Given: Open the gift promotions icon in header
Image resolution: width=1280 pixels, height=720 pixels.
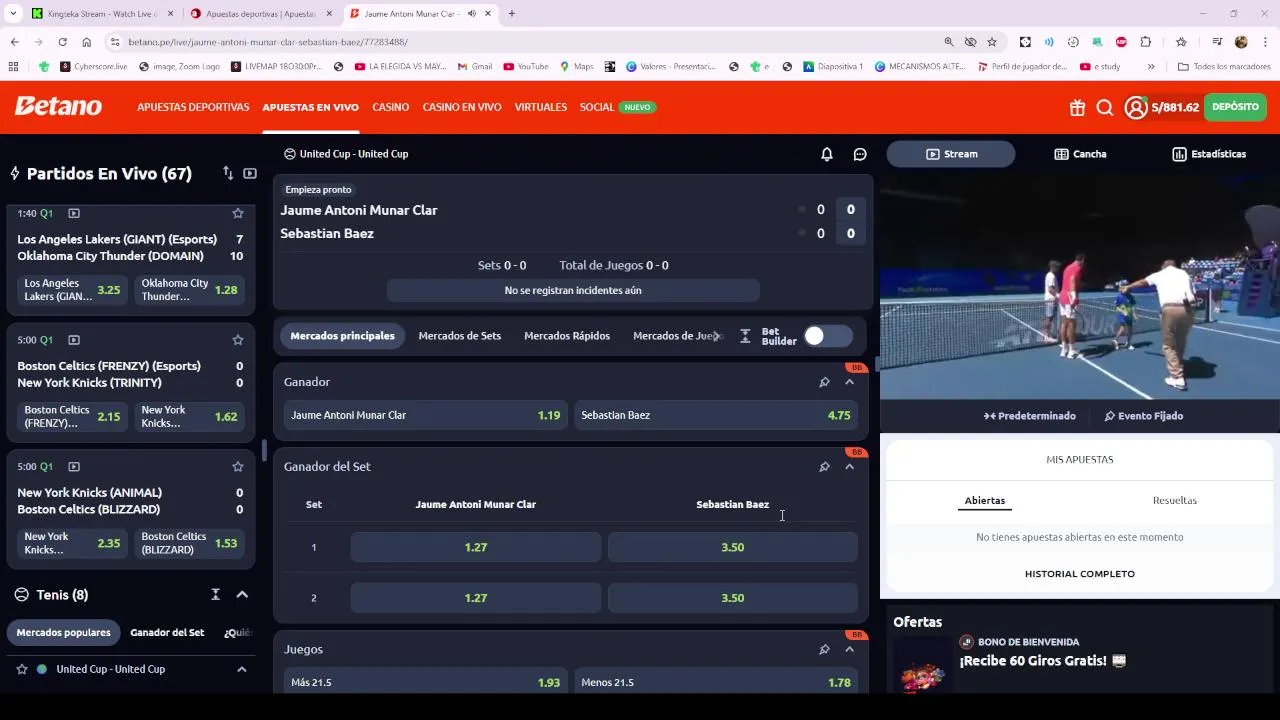Looking at the screenshot, I should coord(1077,108).
